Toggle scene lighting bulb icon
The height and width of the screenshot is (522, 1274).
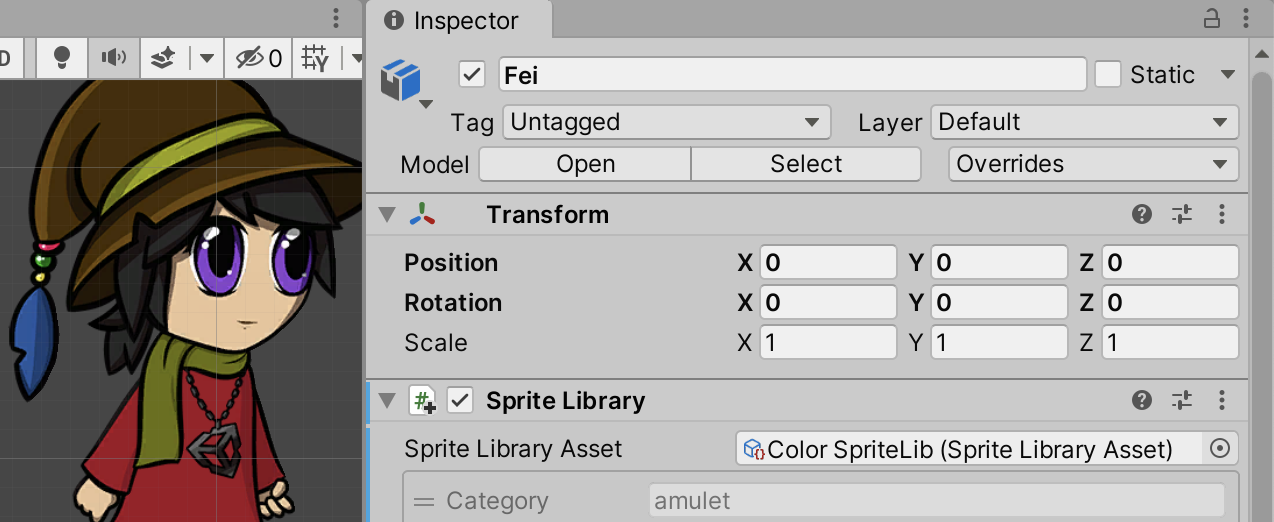[62, 58]
